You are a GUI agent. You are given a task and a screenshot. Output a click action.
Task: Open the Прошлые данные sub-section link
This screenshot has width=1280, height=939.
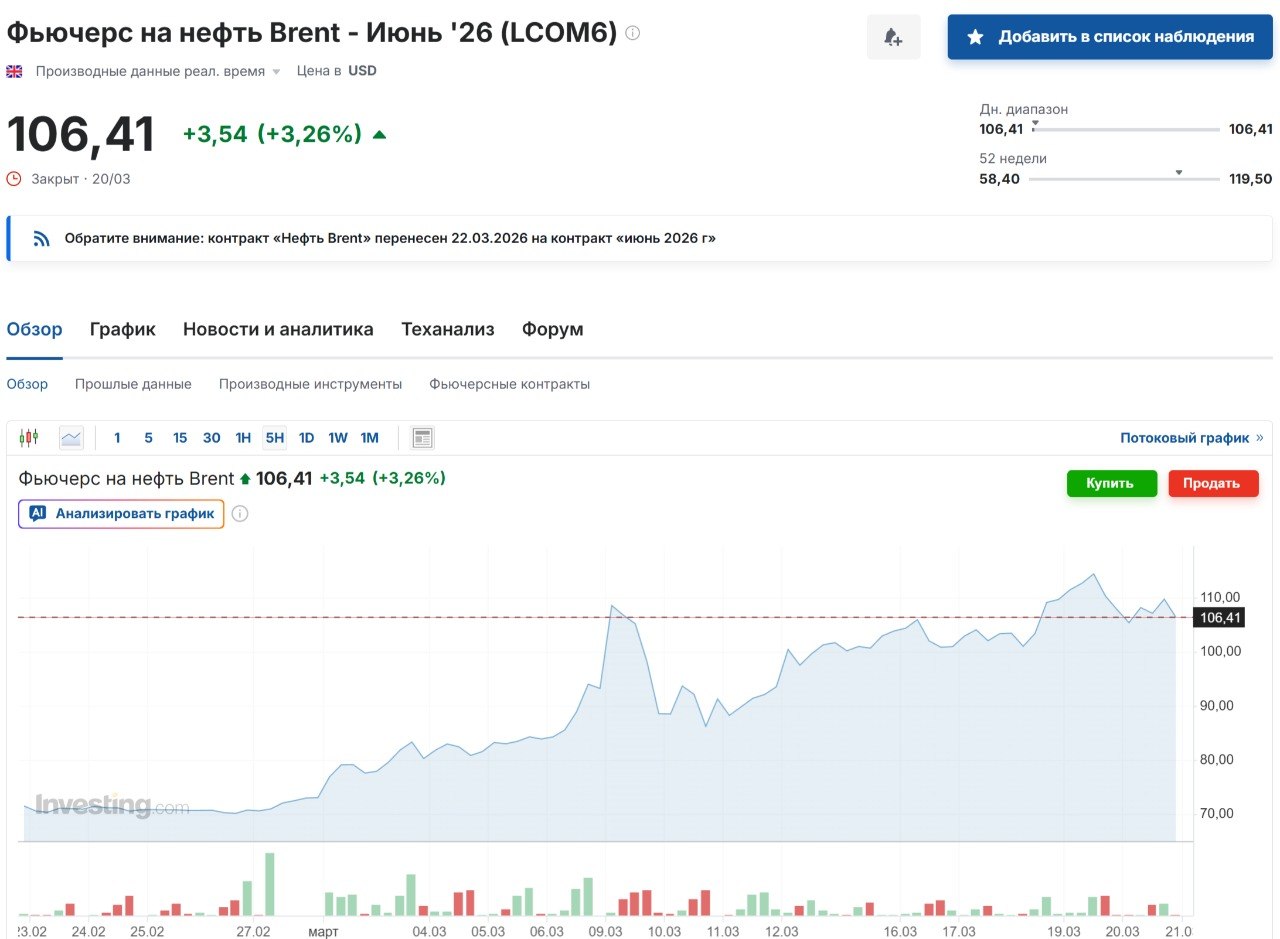(x=133, y=384)
